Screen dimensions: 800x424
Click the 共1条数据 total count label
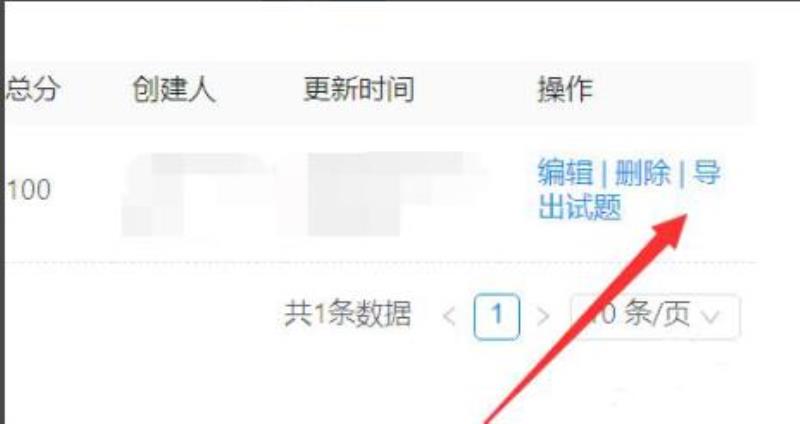347,313
